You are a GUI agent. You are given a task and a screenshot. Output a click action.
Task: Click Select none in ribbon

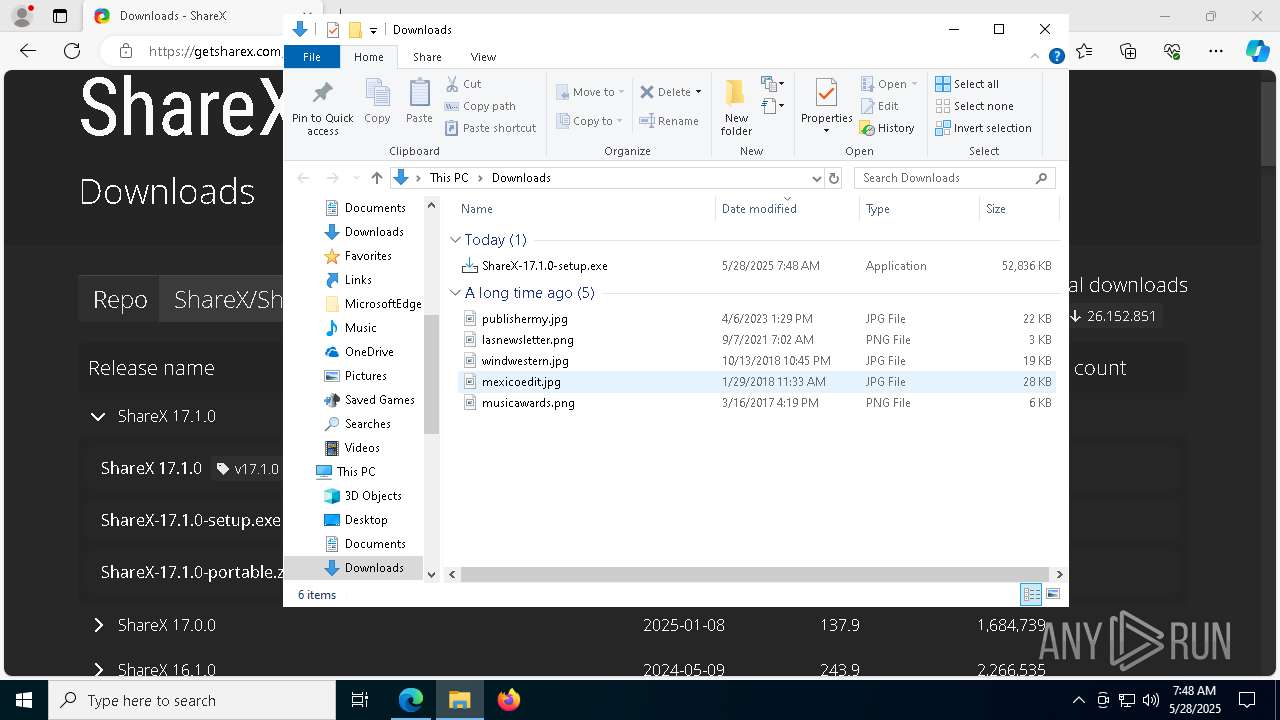click(974, 106)
